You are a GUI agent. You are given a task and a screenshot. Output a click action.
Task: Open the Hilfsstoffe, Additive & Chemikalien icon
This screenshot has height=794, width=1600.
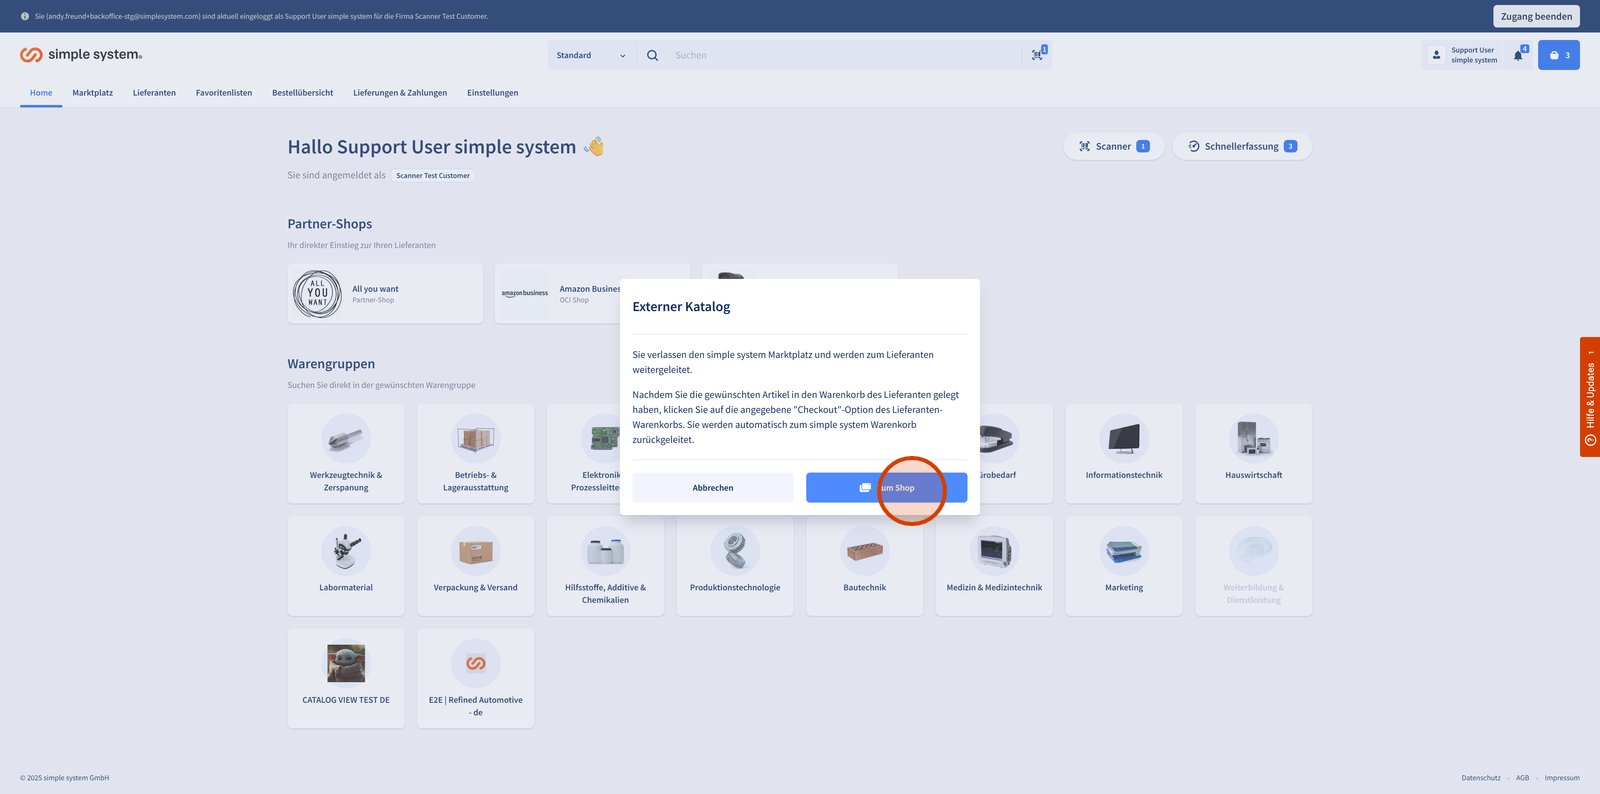coord(605,551)
